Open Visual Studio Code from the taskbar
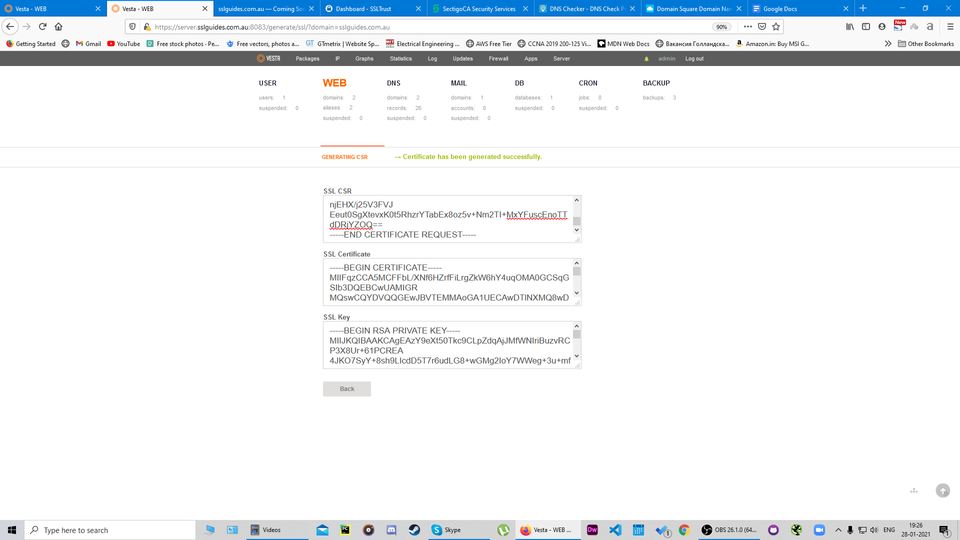This screenshot has height=540, width=960. coord(615,530)
